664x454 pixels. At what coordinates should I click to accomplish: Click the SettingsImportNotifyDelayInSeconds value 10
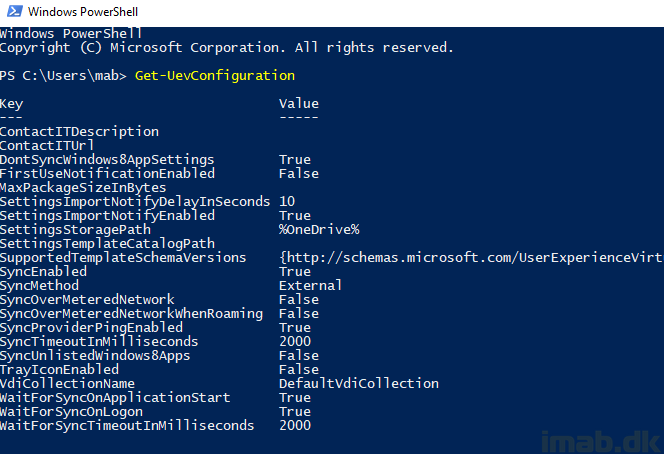click(287, 202)
